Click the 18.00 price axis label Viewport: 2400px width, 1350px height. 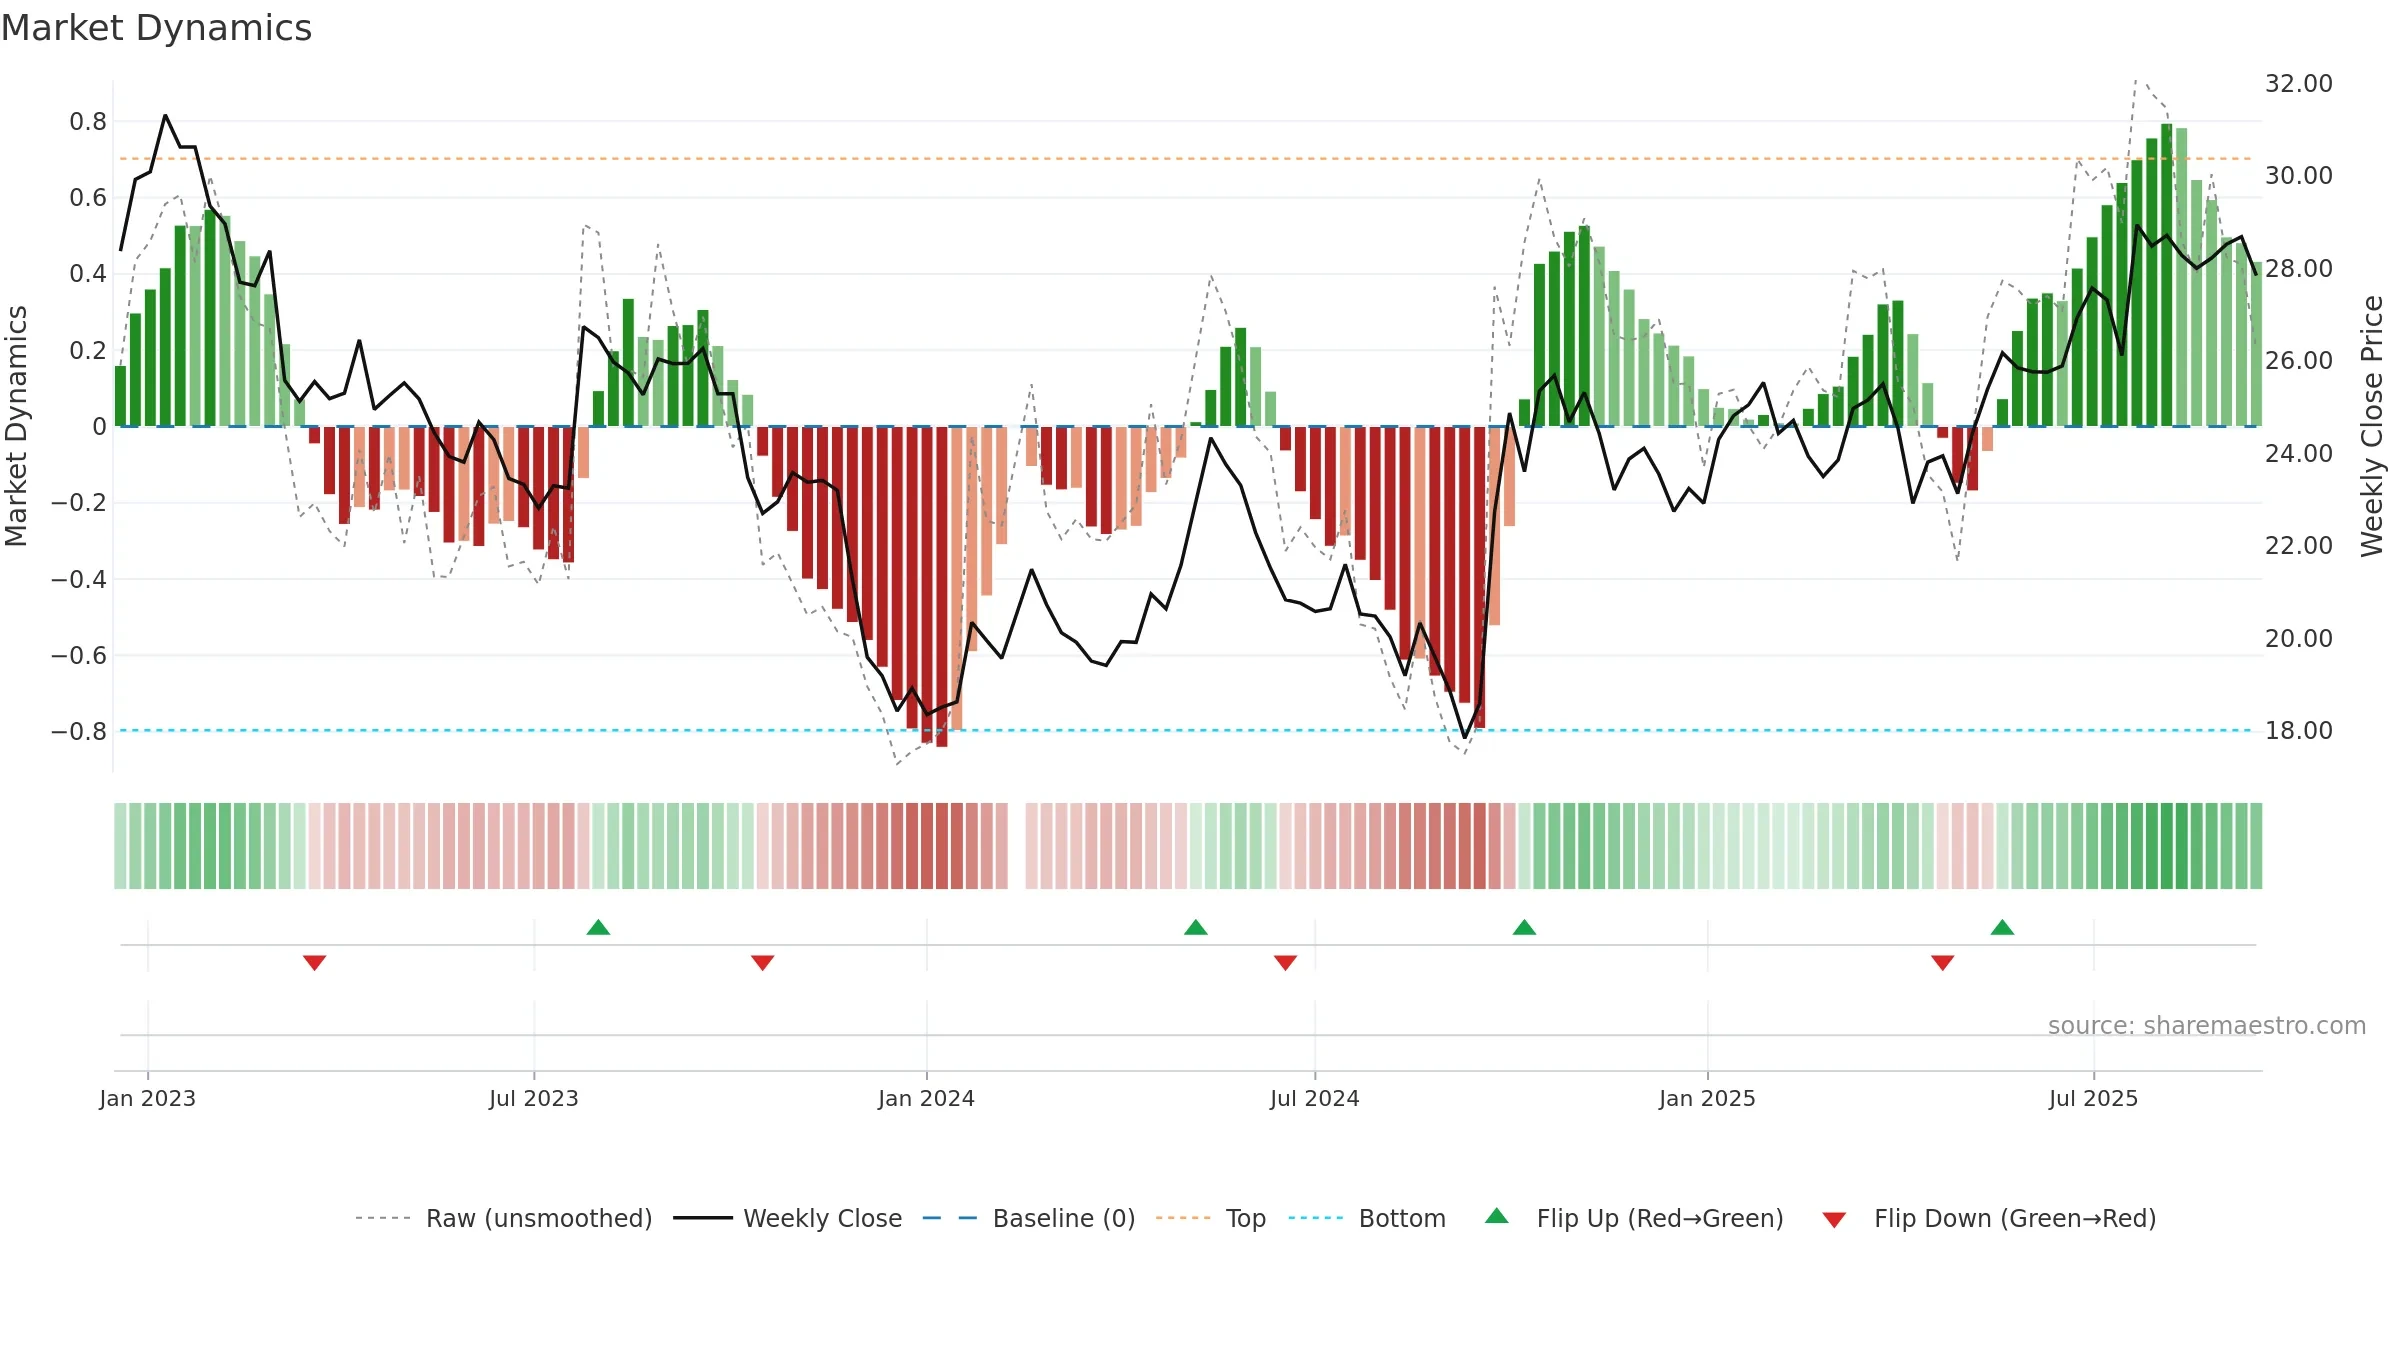pyautogui.click(x=2299, y=731)
